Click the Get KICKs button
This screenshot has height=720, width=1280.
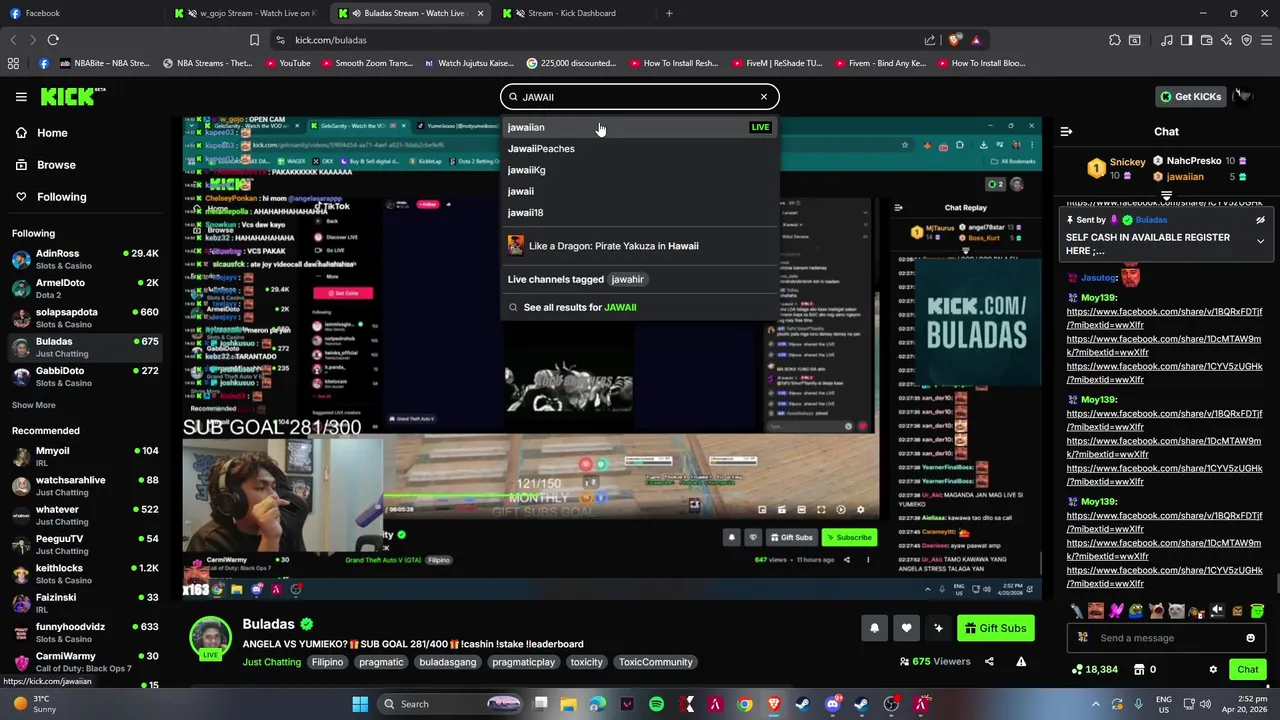pos(1190,96)
